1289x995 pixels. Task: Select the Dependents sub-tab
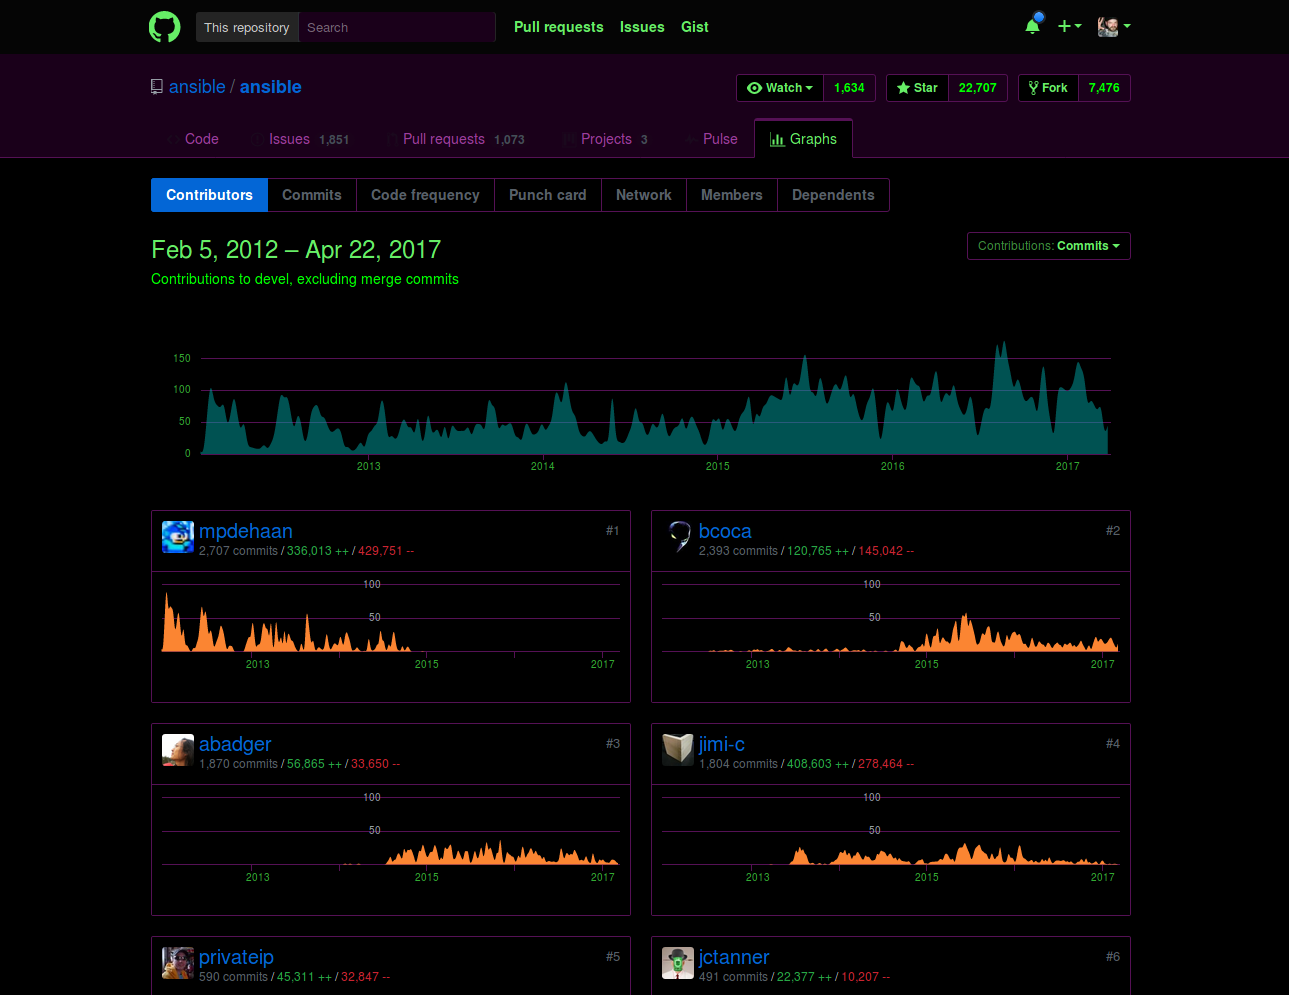point(833,195)
